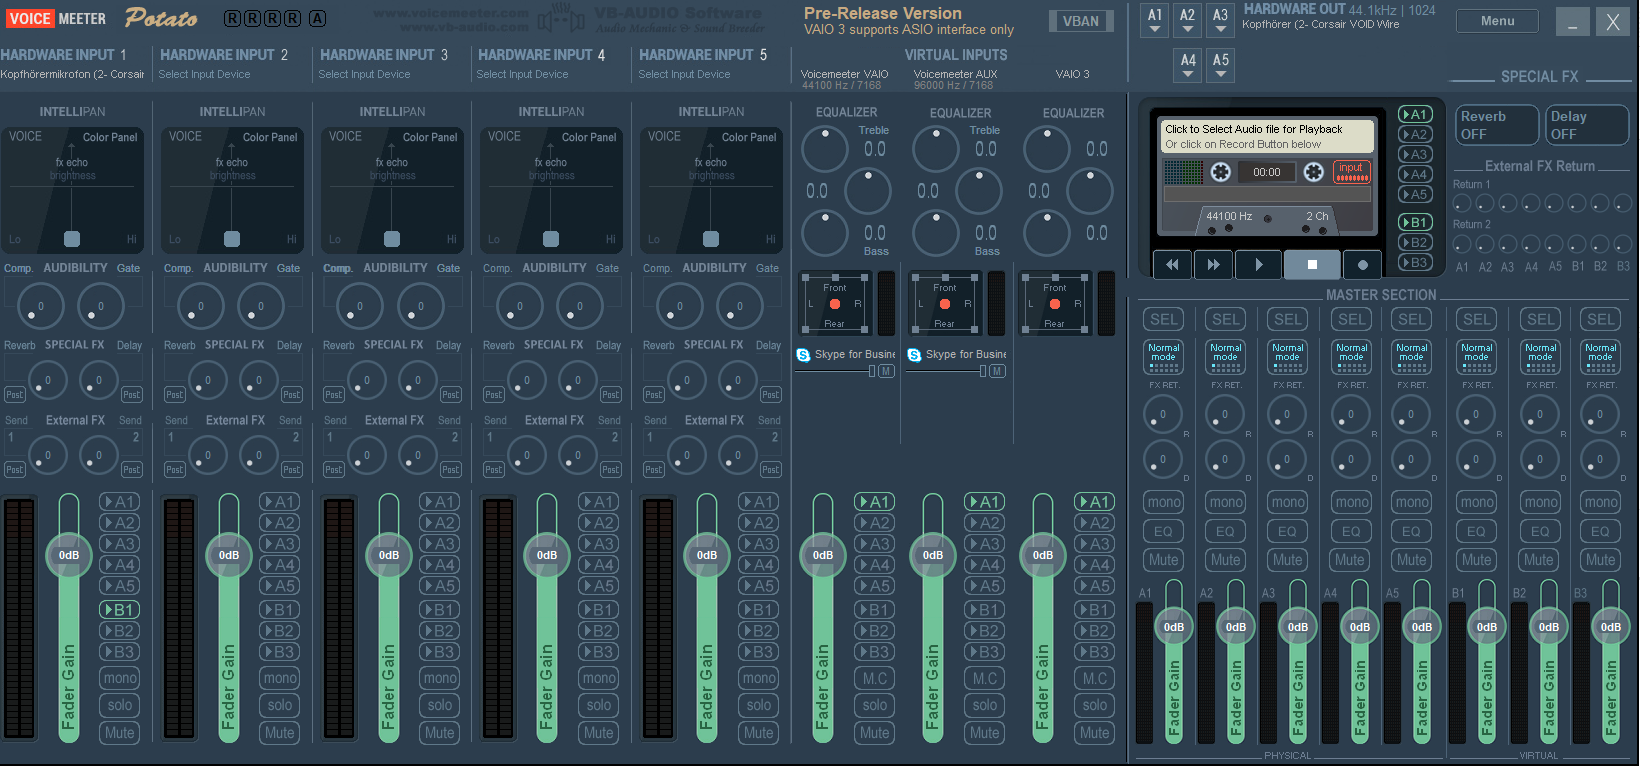This screenshot has height=766, width=1640.
Task: Open the Menu button
Action: tap(1497, 21)
